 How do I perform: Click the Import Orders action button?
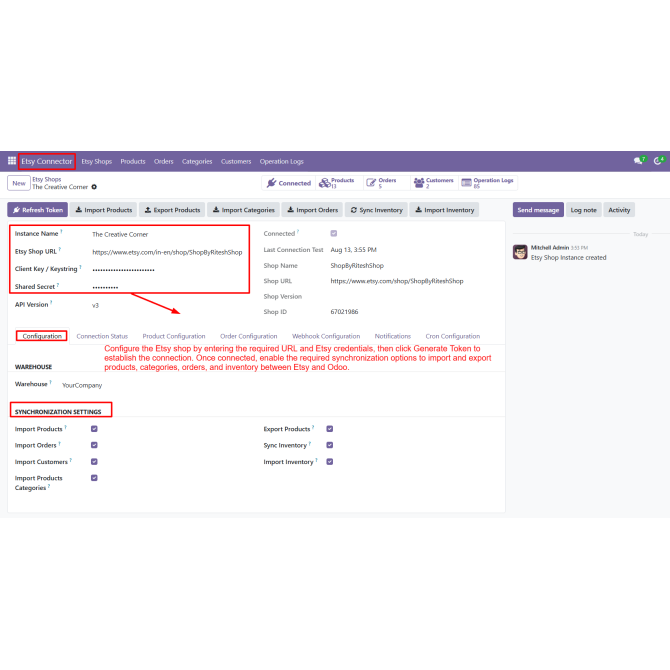click(312, 210)
